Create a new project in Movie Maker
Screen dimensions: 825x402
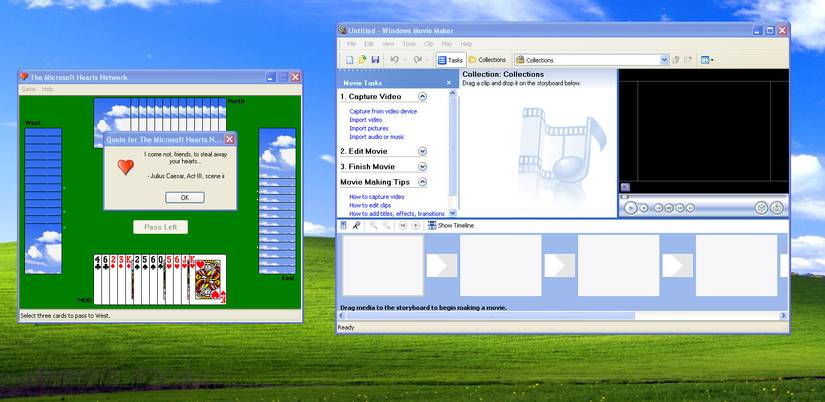pos(349,60)
